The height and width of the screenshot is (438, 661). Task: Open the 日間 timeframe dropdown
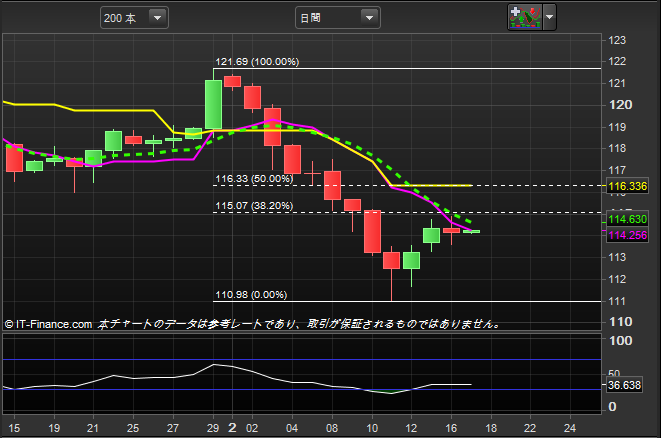[x=338, y=18]
